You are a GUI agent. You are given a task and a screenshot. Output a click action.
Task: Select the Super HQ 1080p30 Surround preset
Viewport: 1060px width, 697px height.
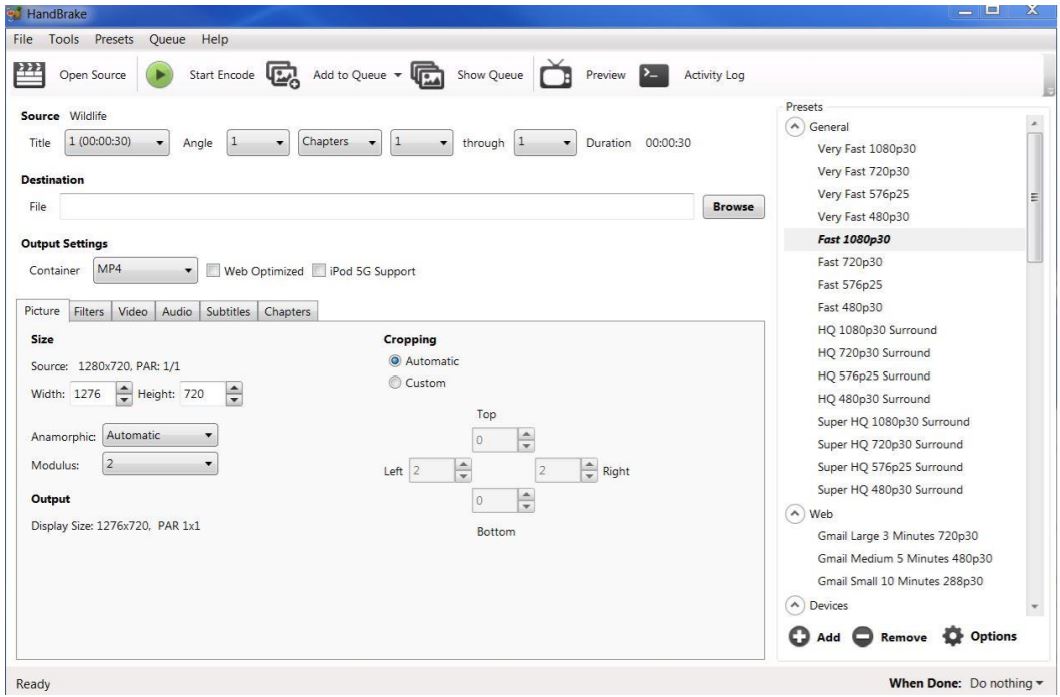893,422
